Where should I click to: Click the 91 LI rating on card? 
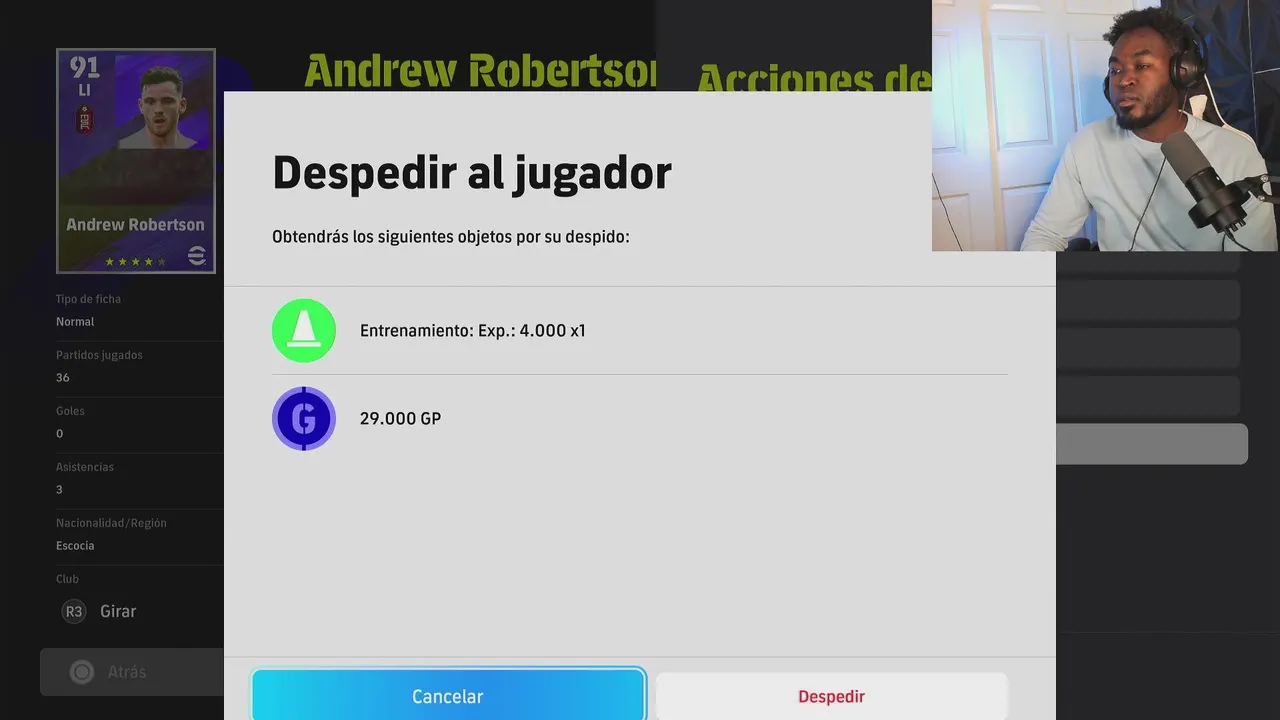tap(85, 76)
